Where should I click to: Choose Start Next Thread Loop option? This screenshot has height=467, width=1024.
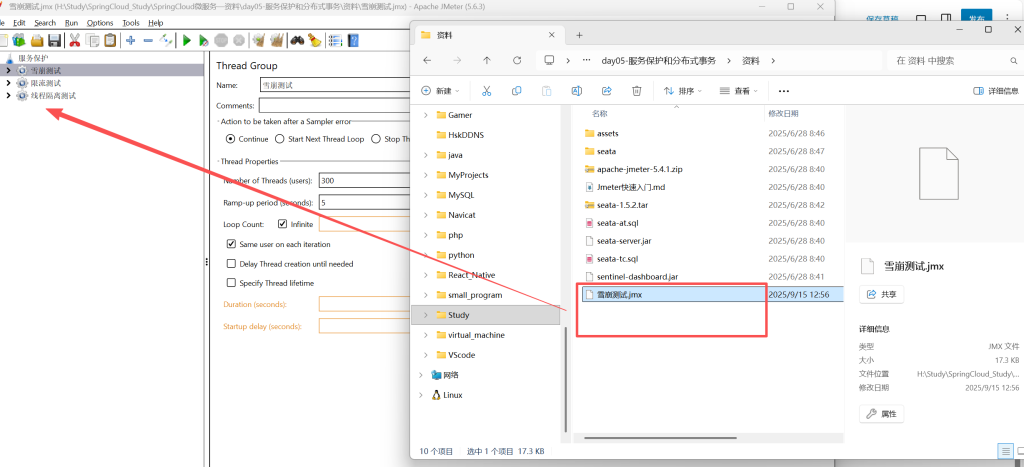tap(280, 139)
